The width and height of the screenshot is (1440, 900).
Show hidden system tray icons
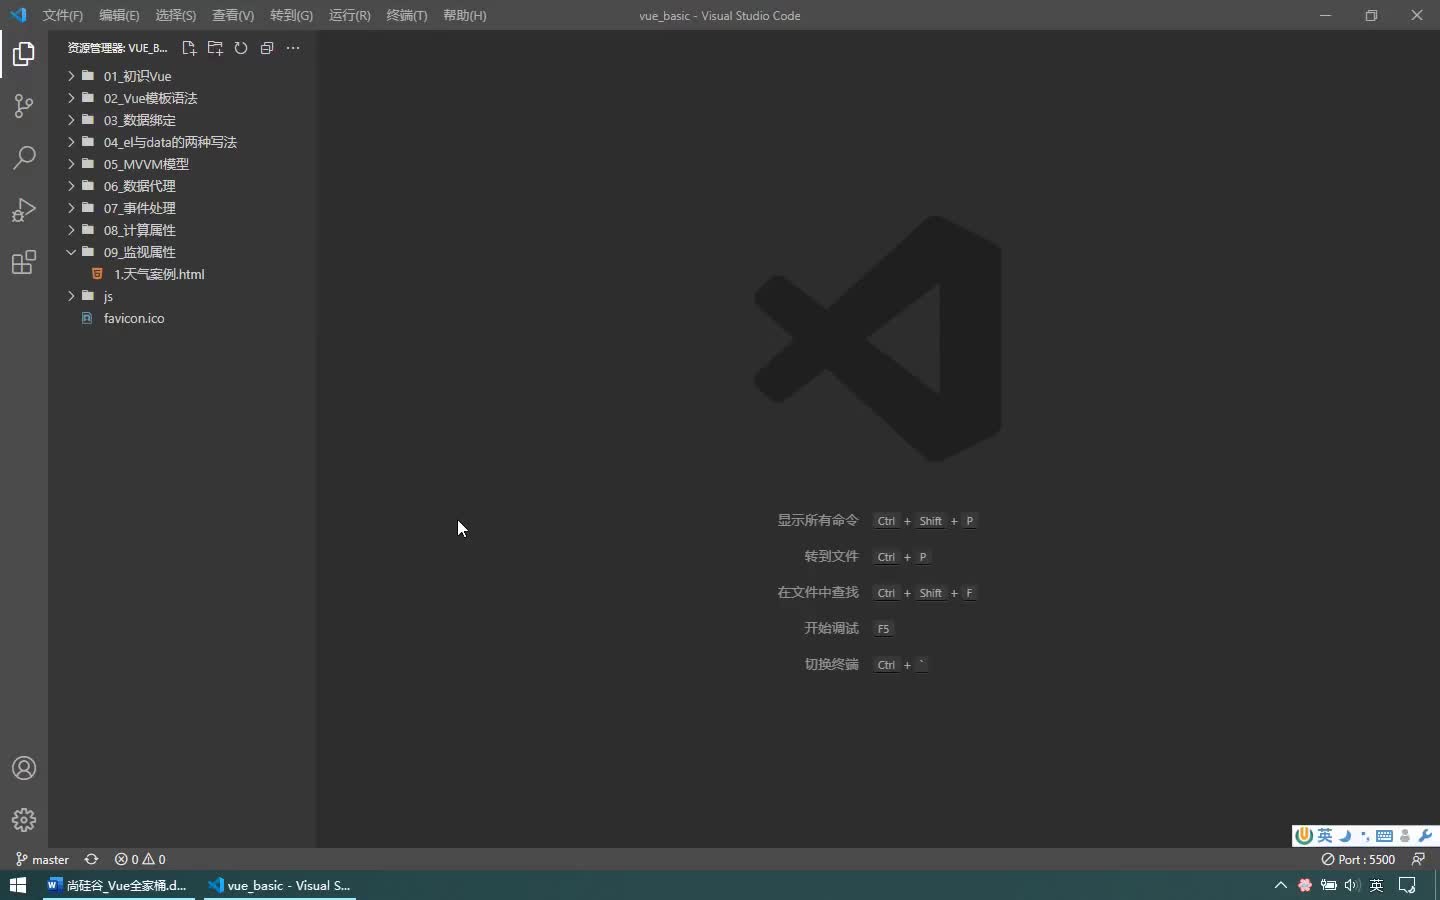pyautogui.click(x=1280, y=885)
